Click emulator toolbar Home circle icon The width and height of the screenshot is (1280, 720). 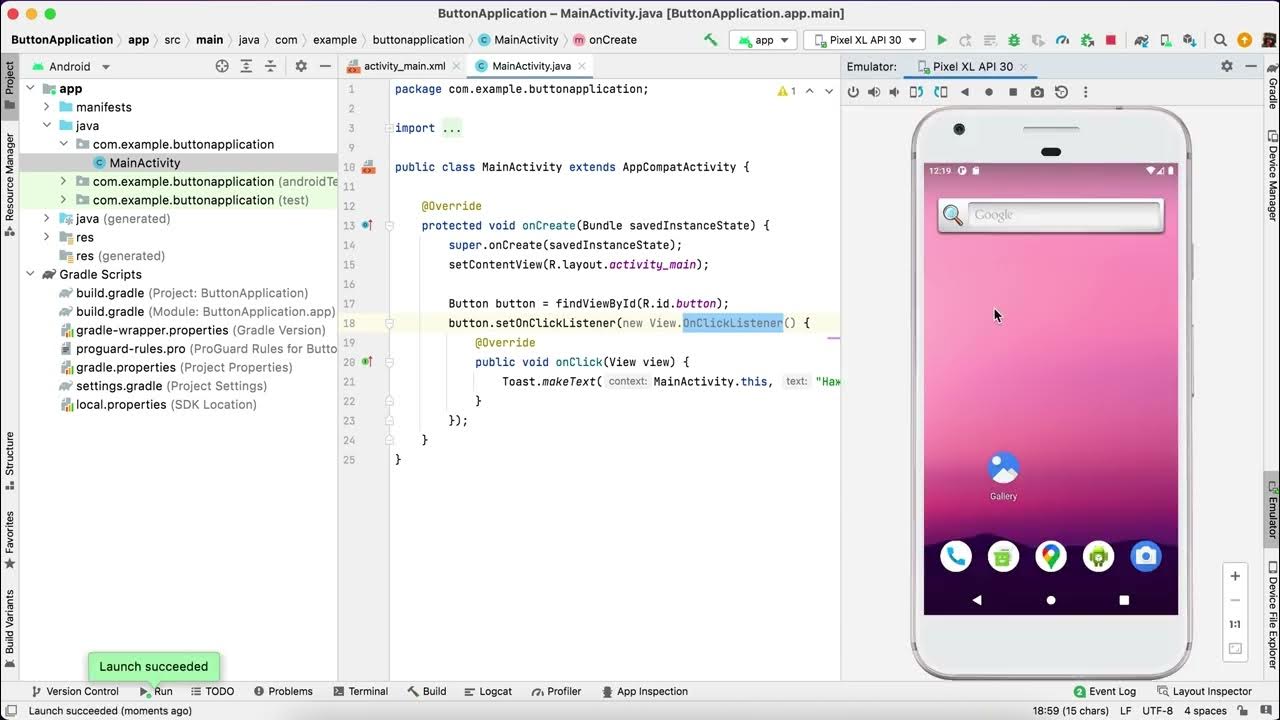click(989, 92)
